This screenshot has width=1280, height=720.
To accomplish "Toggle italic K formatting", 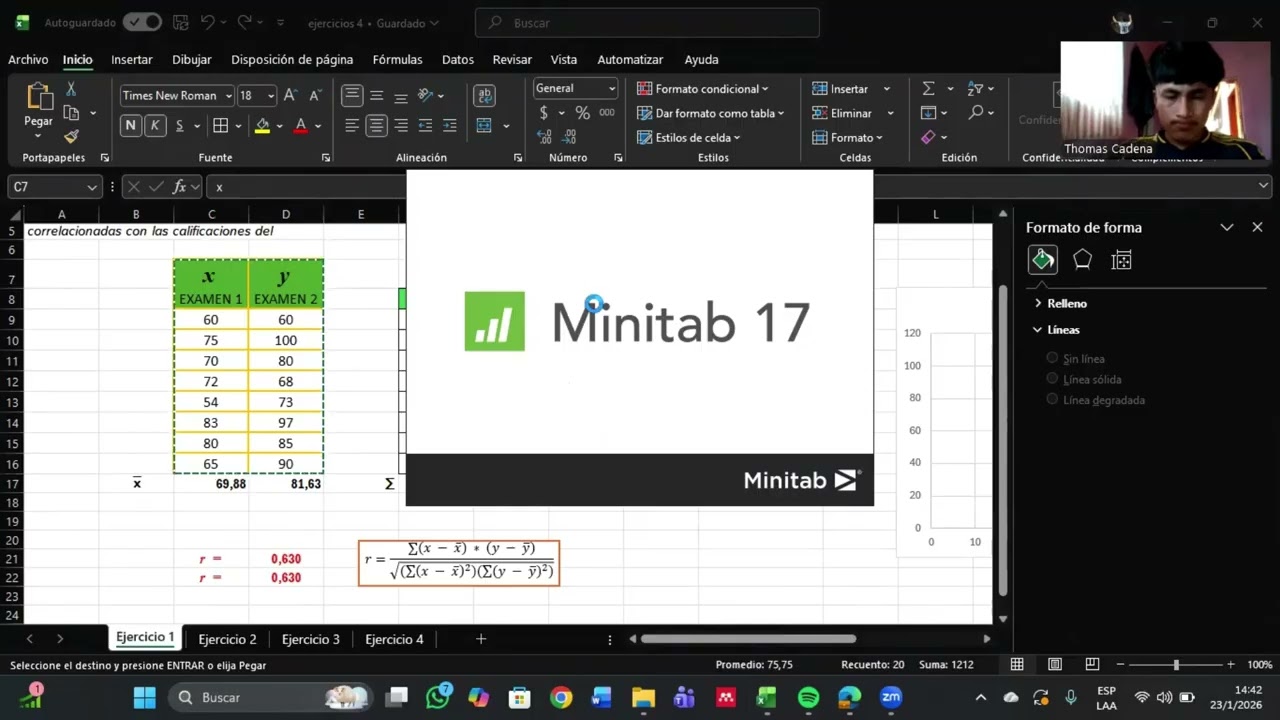I will [155, 125].
